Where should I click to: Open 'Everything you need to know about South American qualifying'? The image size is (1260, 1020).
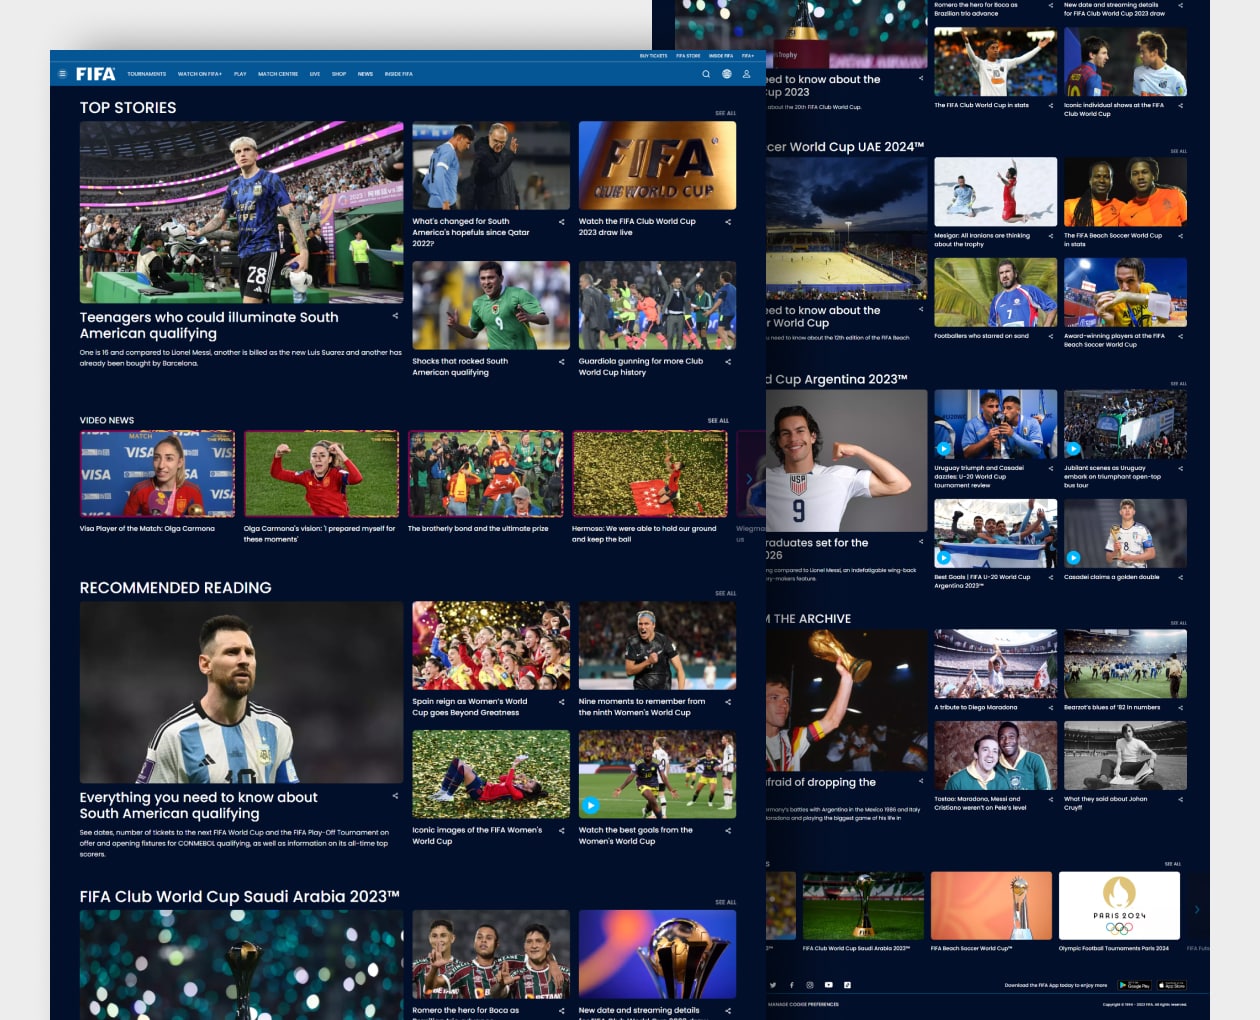(x=199, y=805)
